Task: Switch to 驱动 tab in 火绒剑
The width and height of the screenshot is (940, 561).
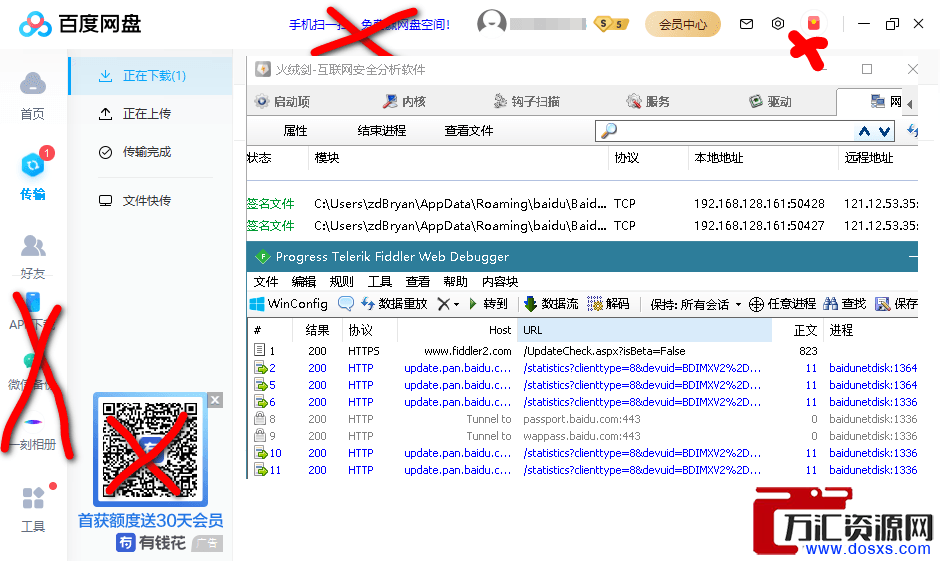Action: pos(770,102)
